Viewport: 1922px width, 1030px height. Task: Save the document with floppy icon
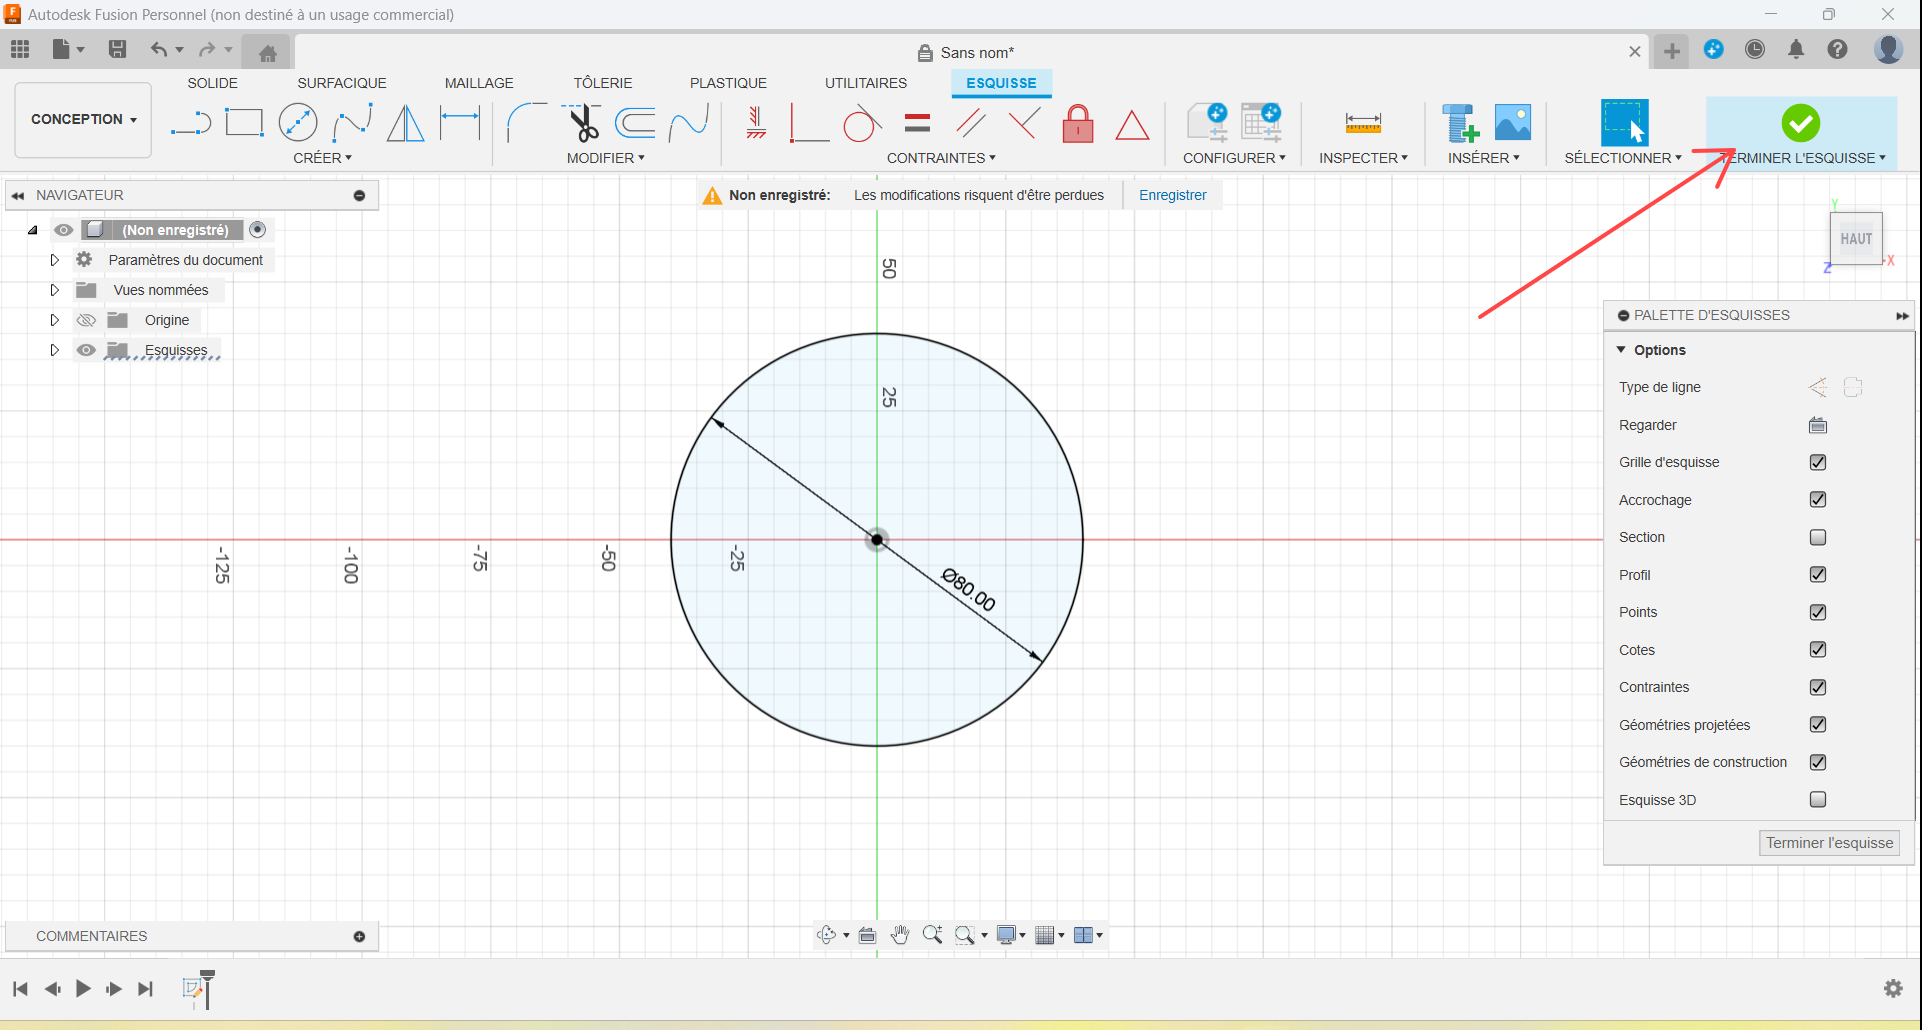(x=117, y=49)
